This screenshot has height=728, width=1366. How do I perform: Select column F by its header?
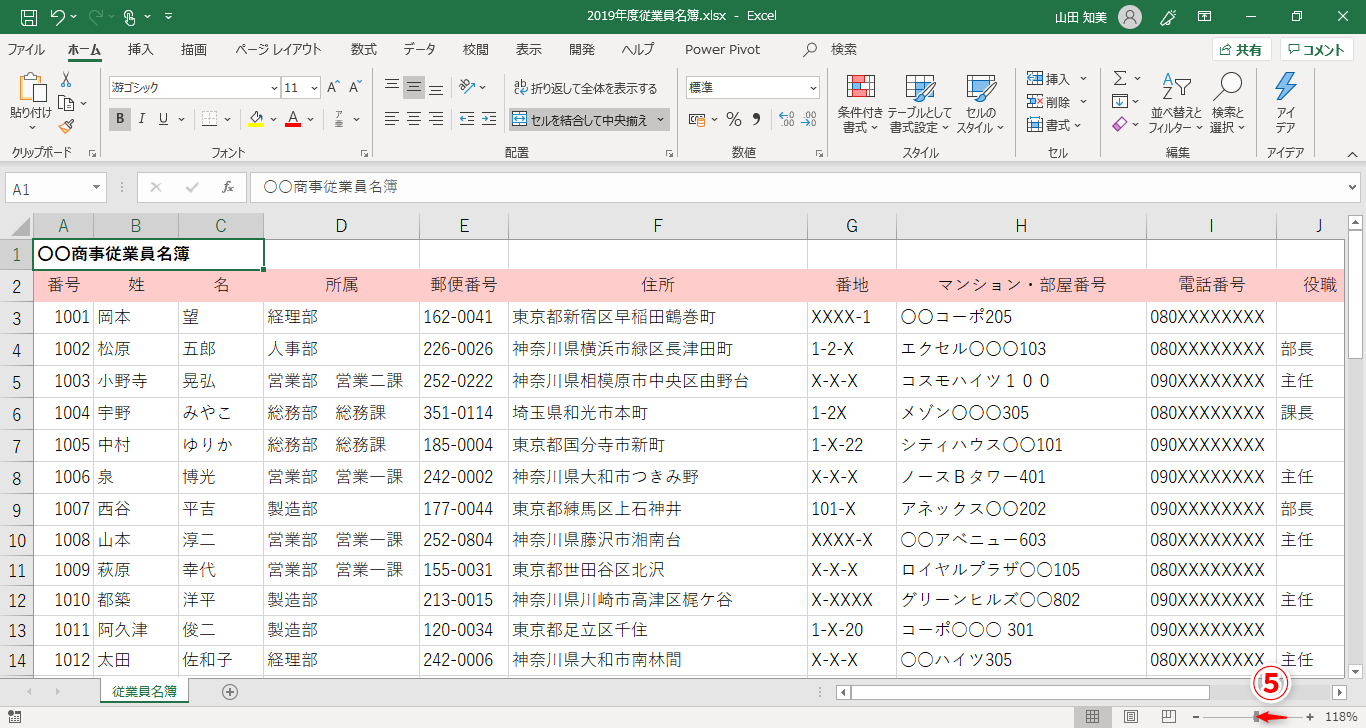pyautogui.click(x=658, y=226)
